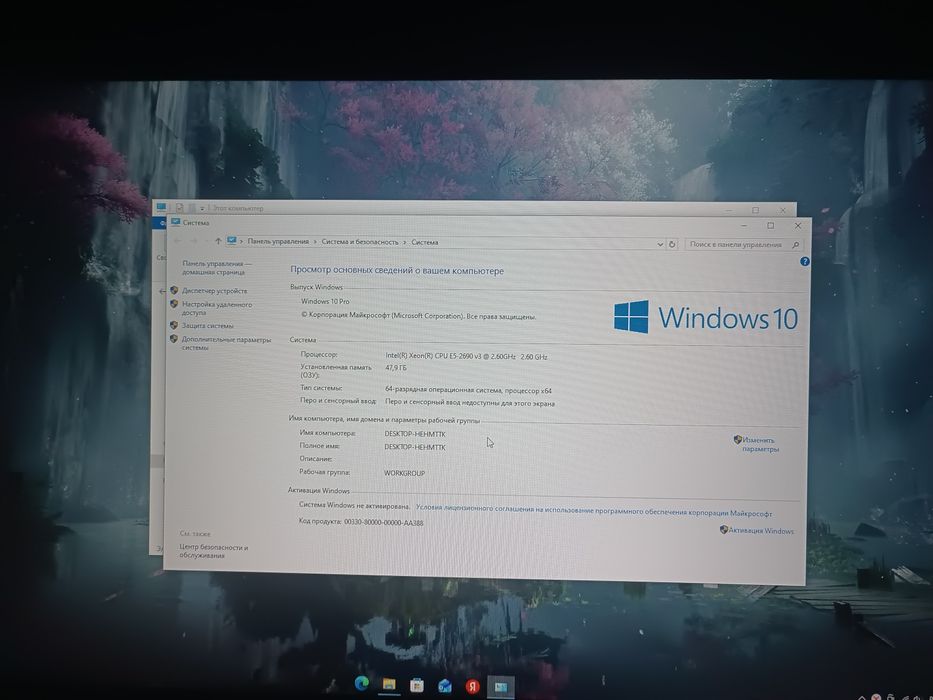
Task: Open Дополнительные параметры системы
Action: tap(226, 343)
